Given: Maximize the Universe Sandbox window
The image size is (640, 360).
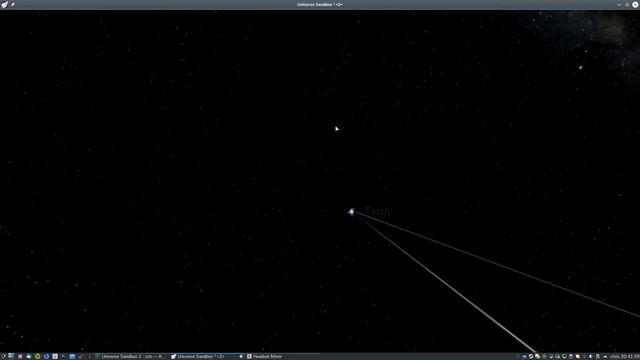Looking at the screenshot, I should [x=627, y=4].
